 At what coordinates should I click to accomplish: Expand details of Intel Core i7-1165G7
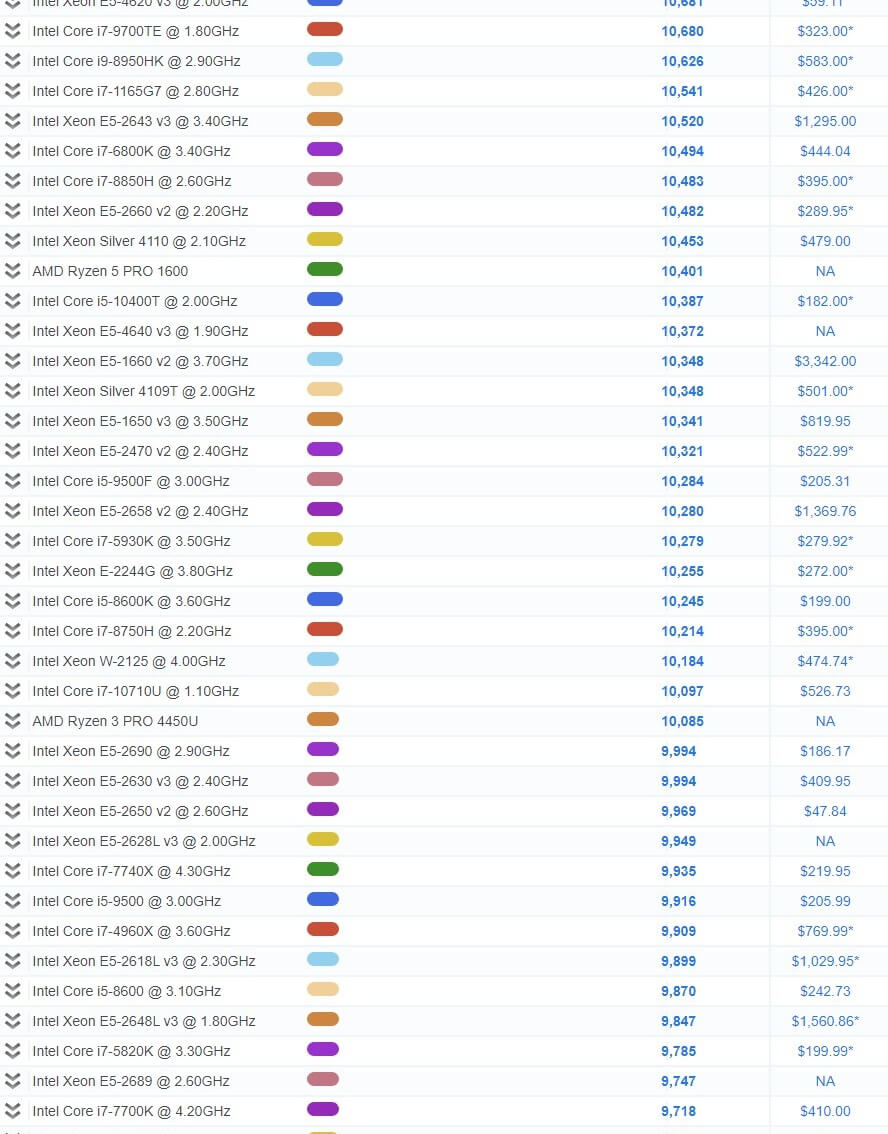pyautogui.click(x=12, y=91)
